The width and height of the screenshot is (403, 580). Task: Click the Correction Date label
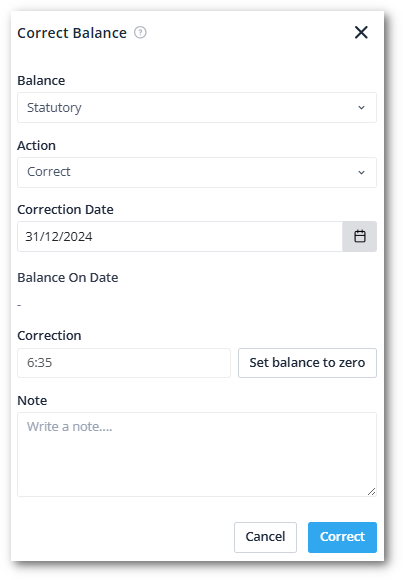point(66,209)
